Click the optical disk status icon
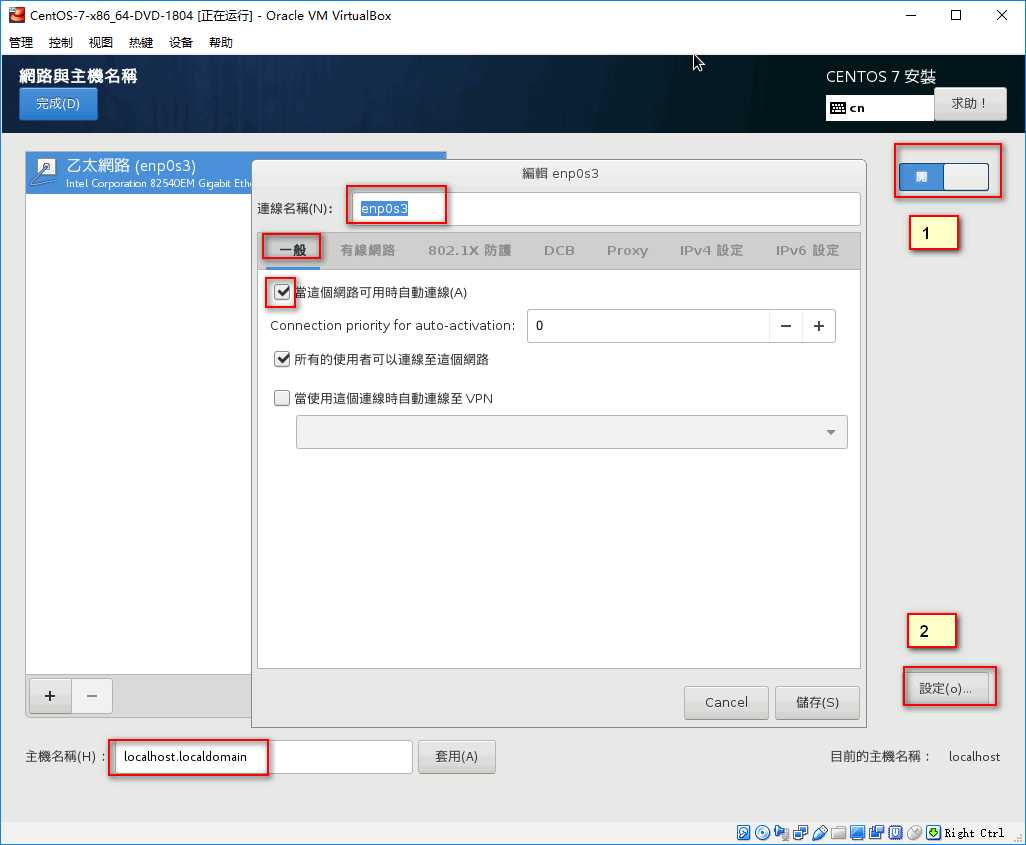The width and height of the screenshot is (1026, 845). (x=762, y=833)
